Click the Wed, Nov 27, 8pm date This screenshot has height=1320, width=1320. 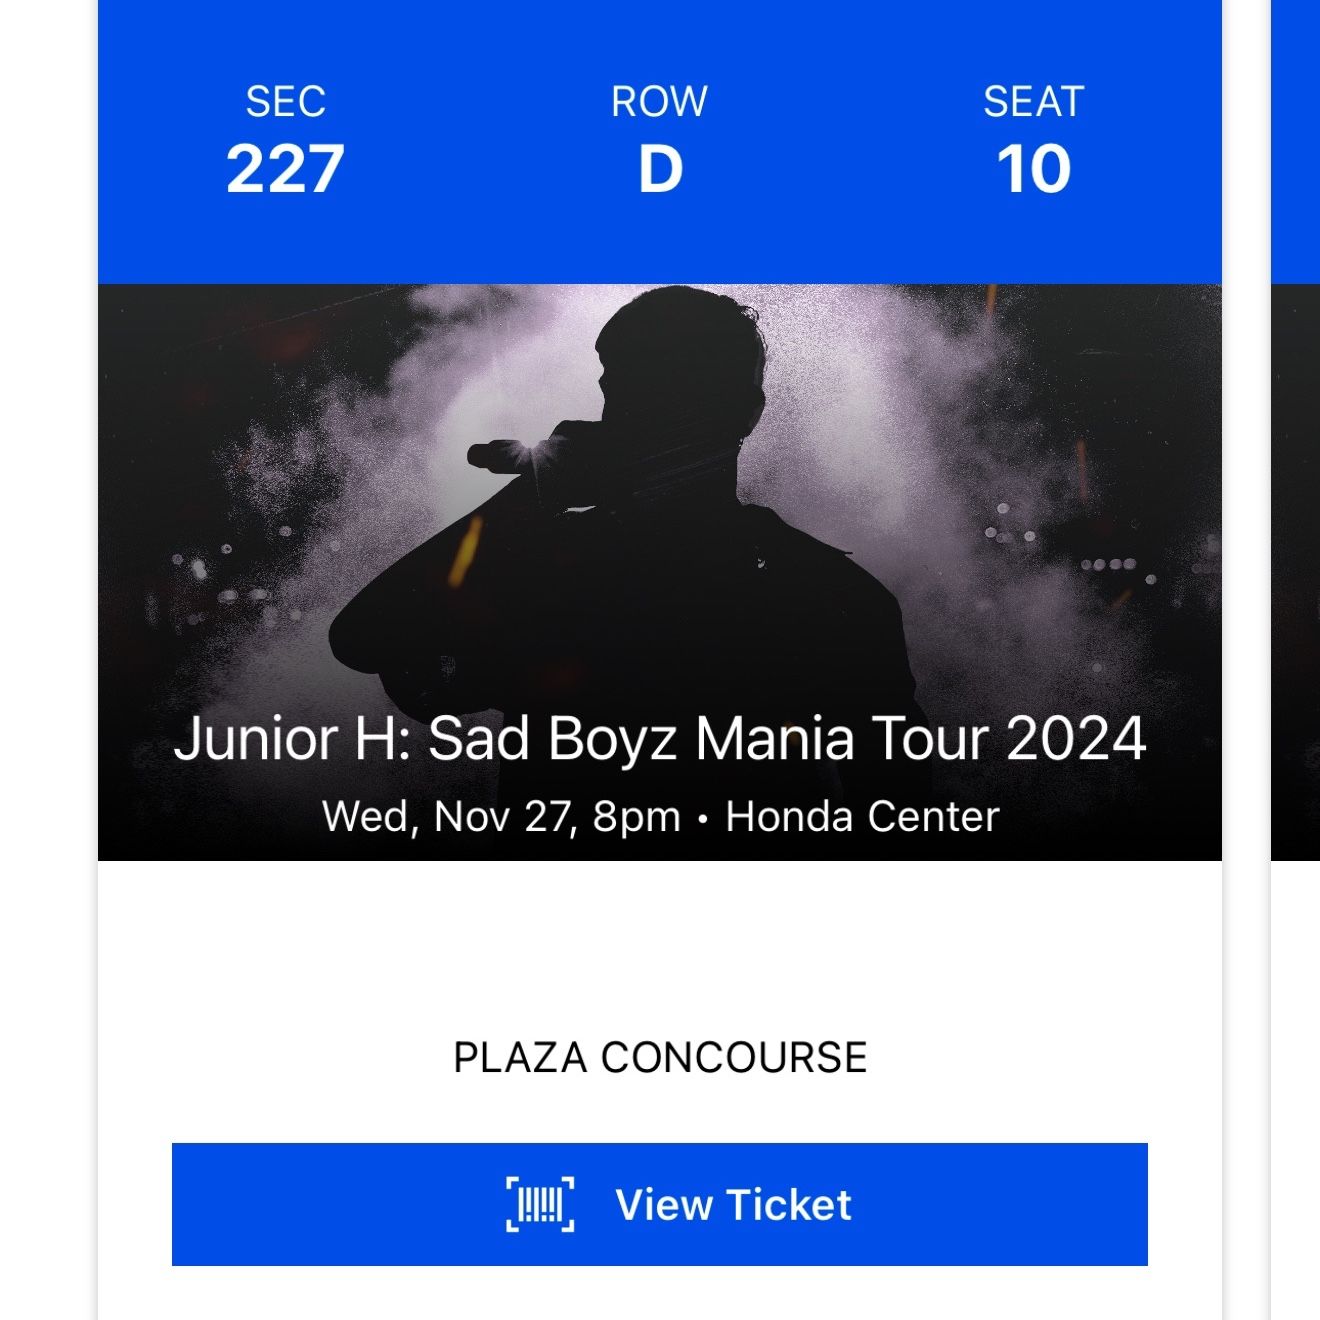pyautogui.click(x=501, y=816)
